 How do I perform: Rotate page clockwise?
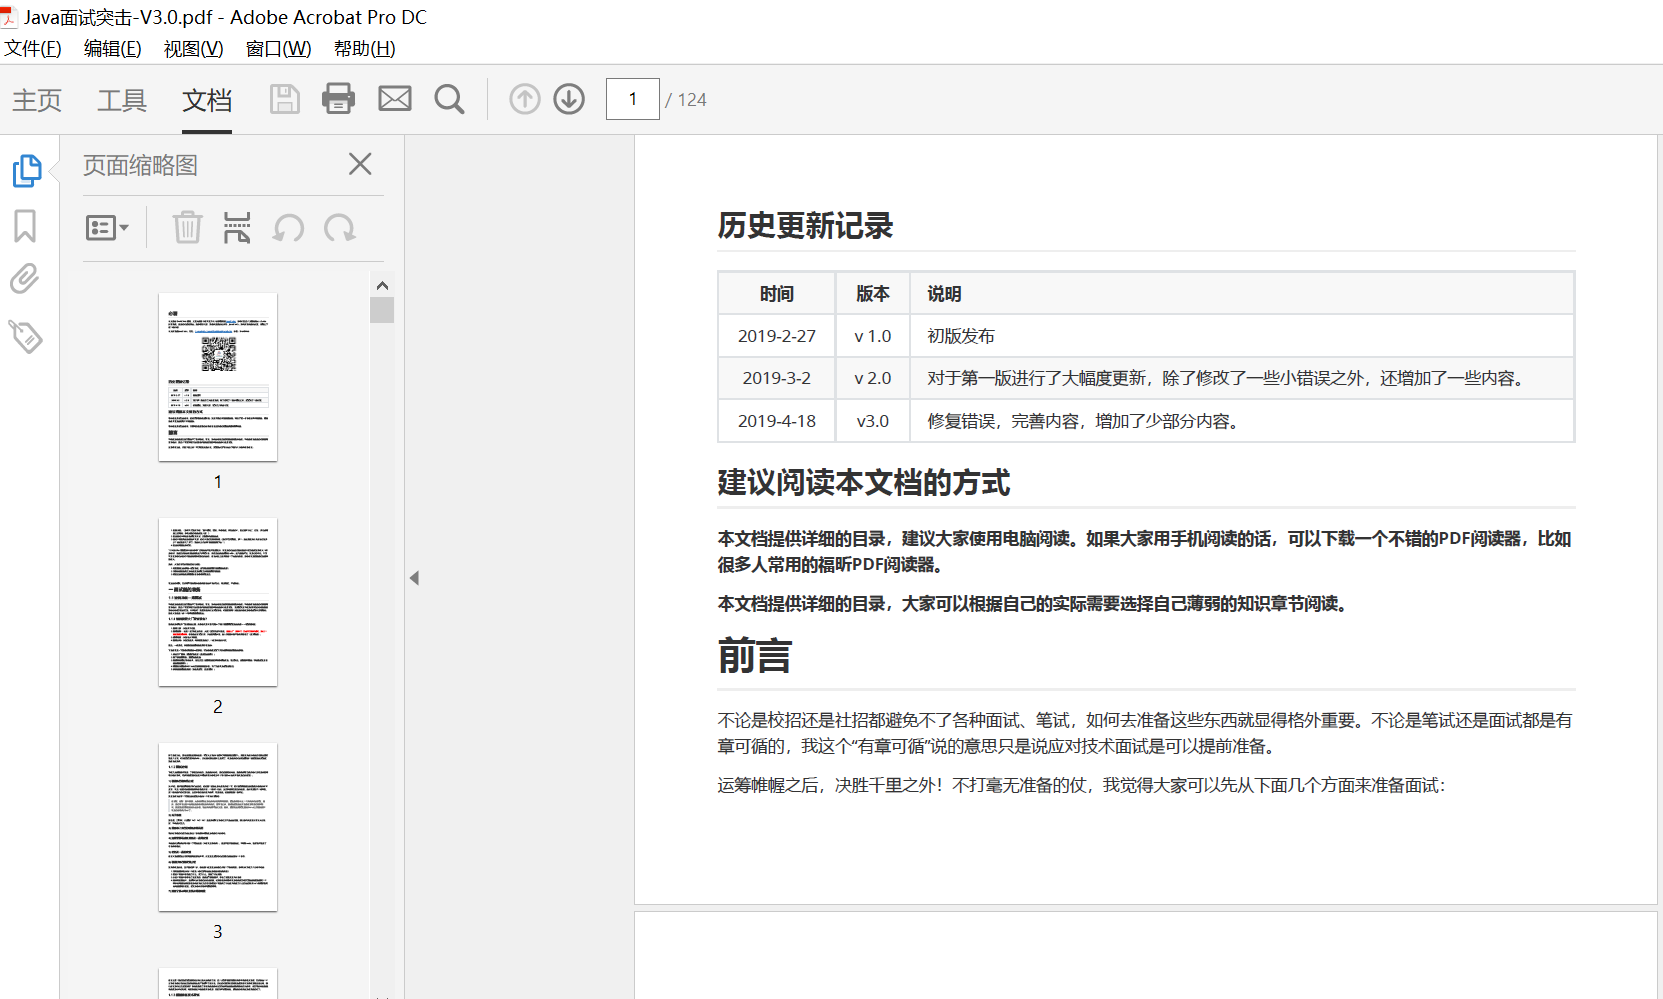340,228
